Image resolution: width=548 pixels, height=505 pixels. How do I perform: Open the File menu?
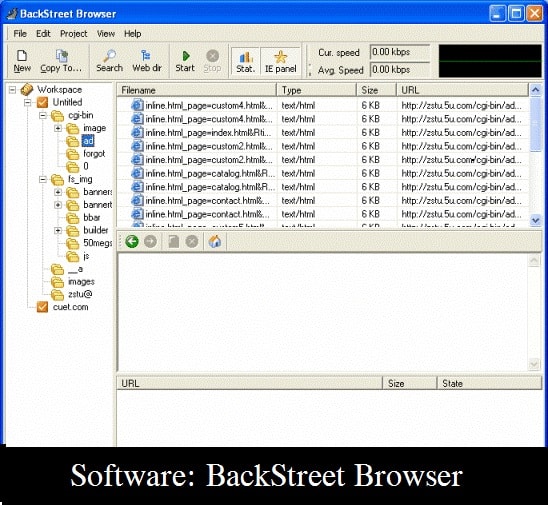point(20,34)
